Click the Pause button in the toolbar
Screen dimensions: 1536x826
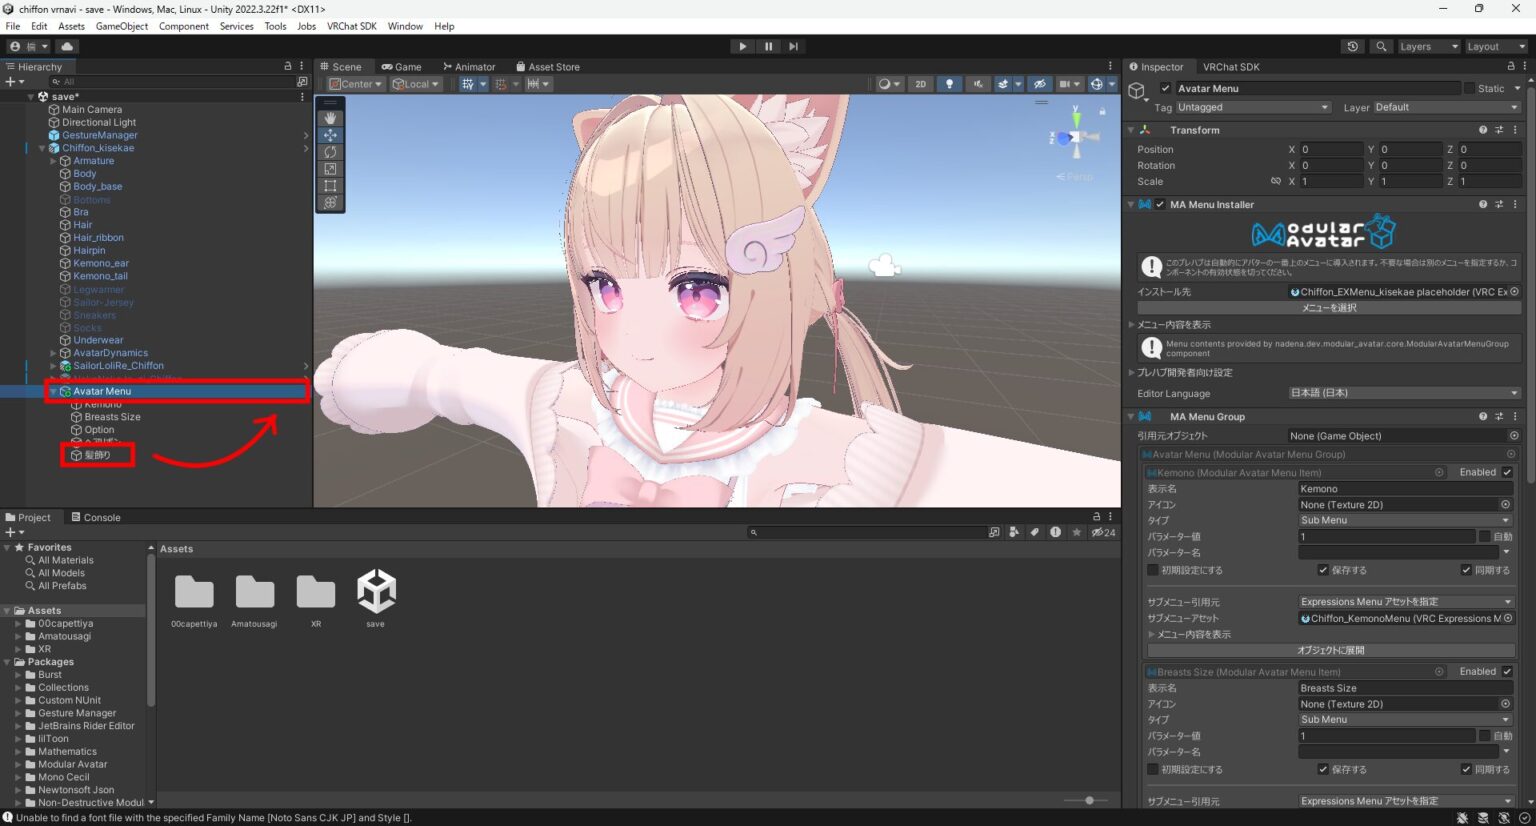(x=767, y=46)
